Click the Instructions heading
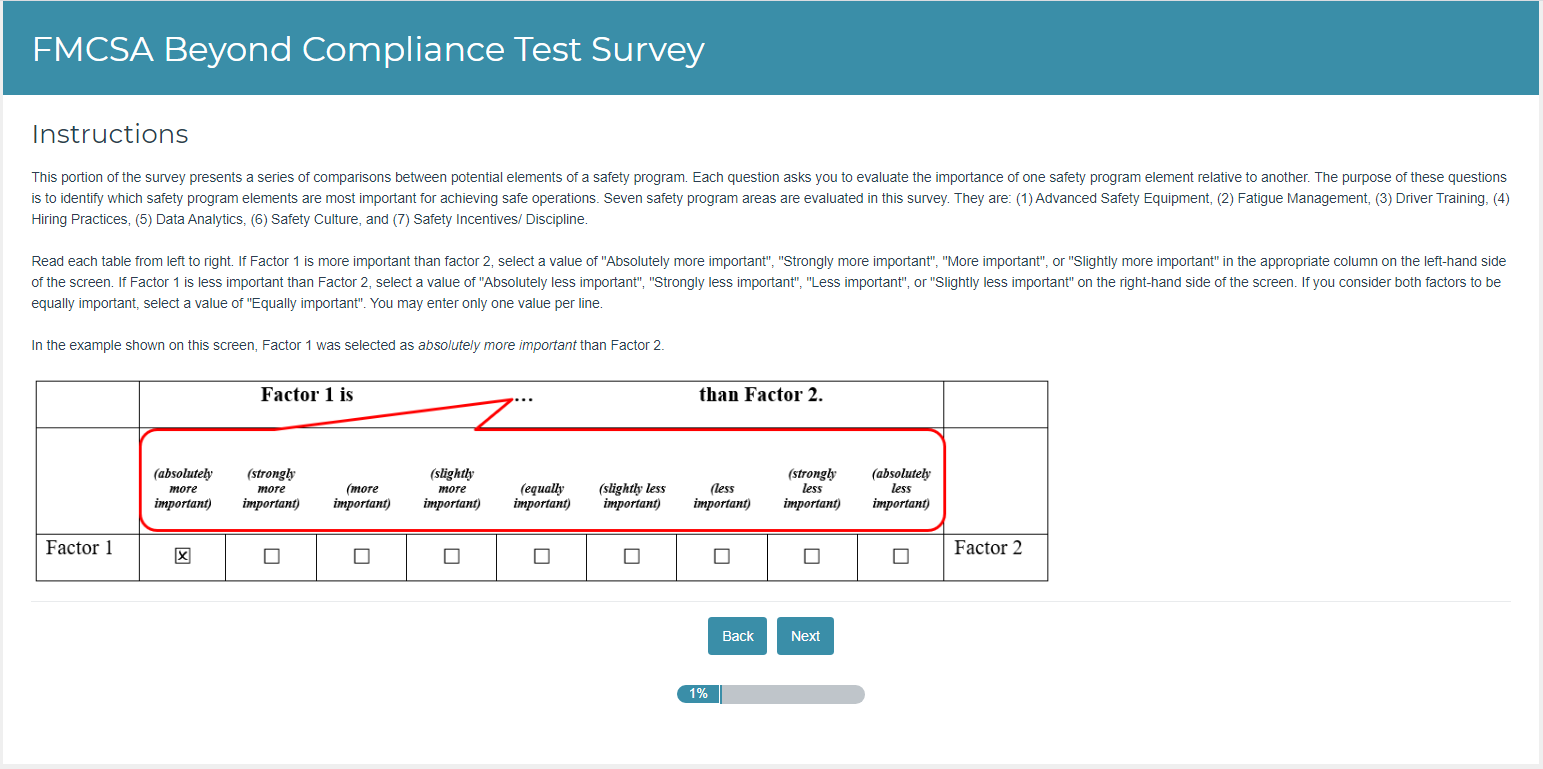 pyautogui.click(x=110, y=134)
